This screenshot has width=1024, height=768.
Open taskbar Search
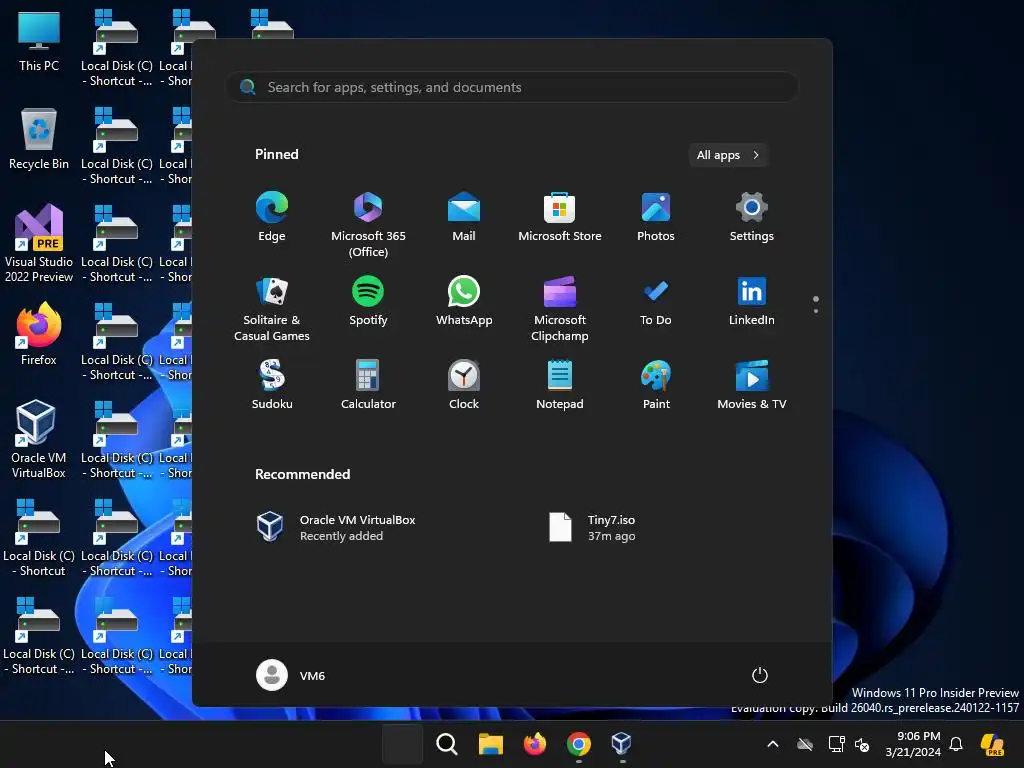click(447, 743)
